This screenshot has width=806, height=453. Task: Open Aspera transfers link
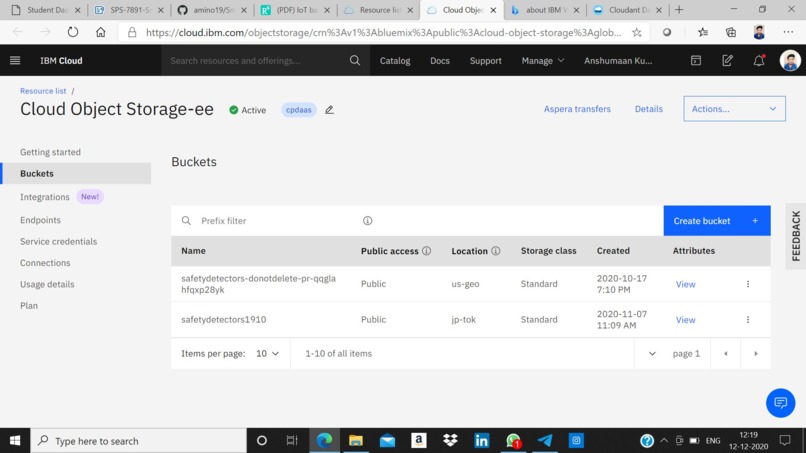pos(577,109)
